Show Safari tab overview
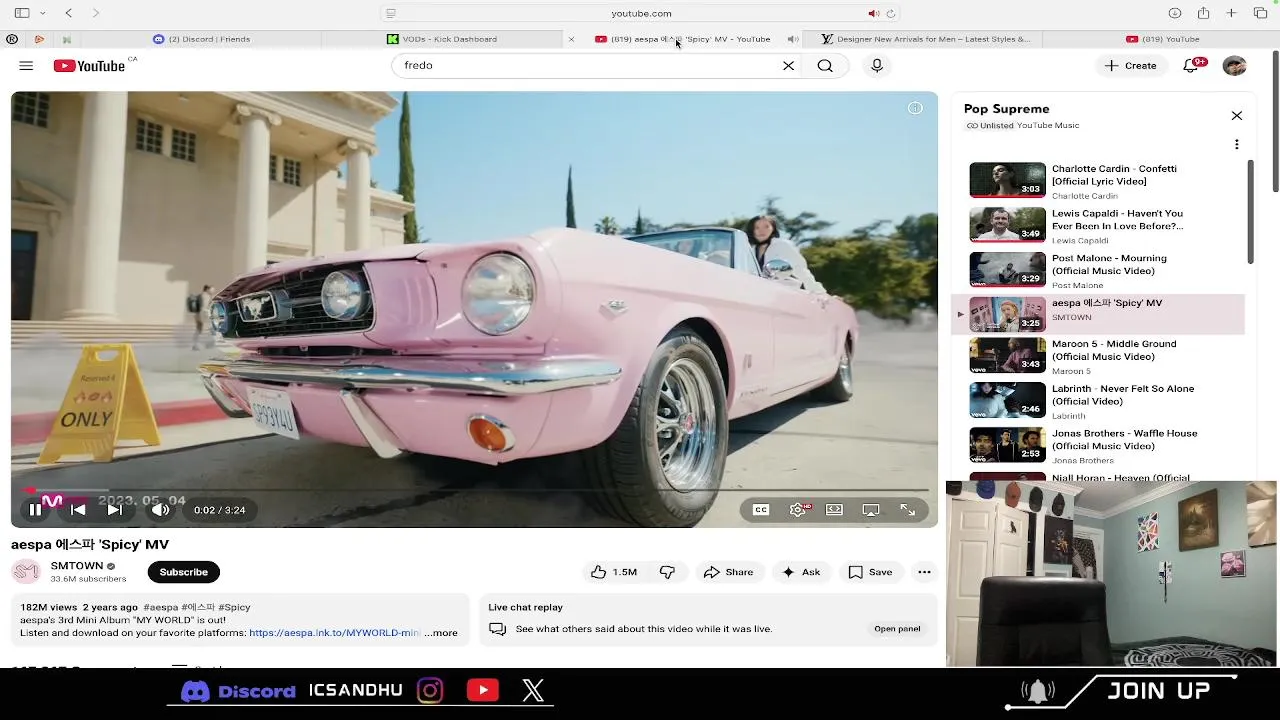The height and width of the screenshot is (720, 1280). (x=1260, y=13)
